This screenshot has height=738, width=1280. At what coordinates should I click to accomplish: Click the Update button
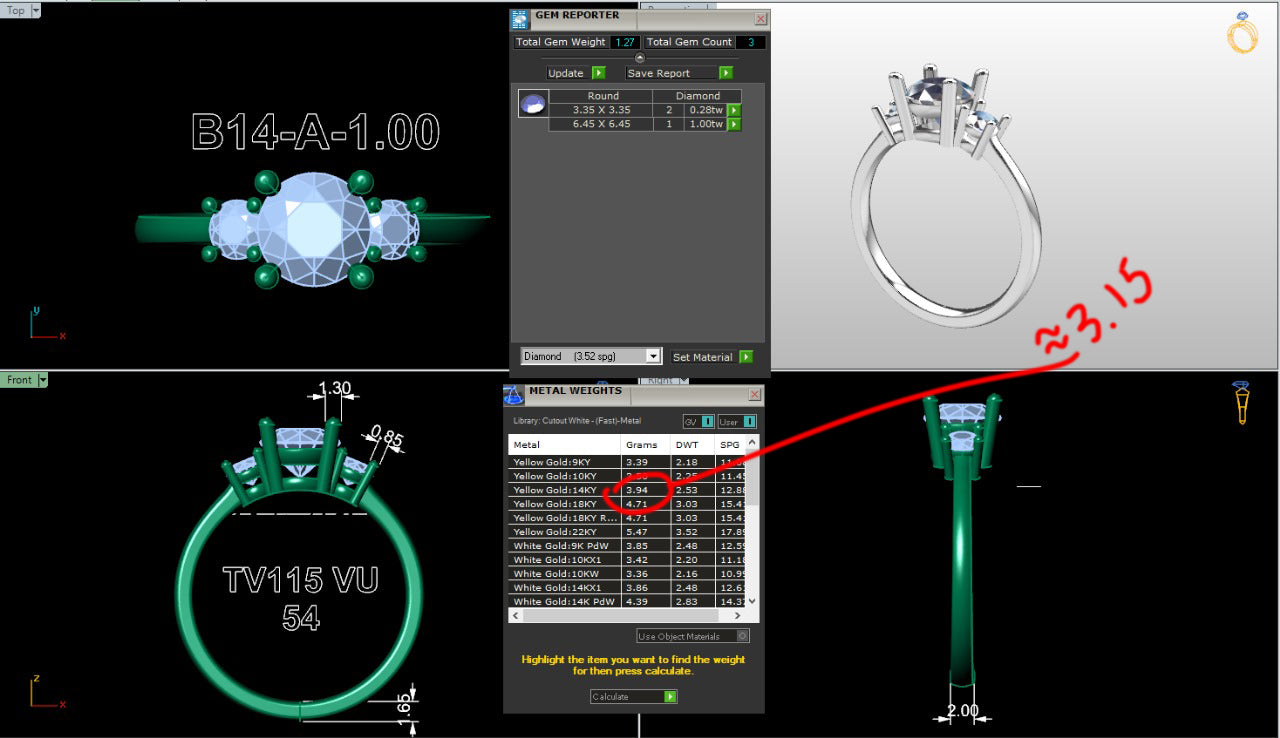point(566,73)
